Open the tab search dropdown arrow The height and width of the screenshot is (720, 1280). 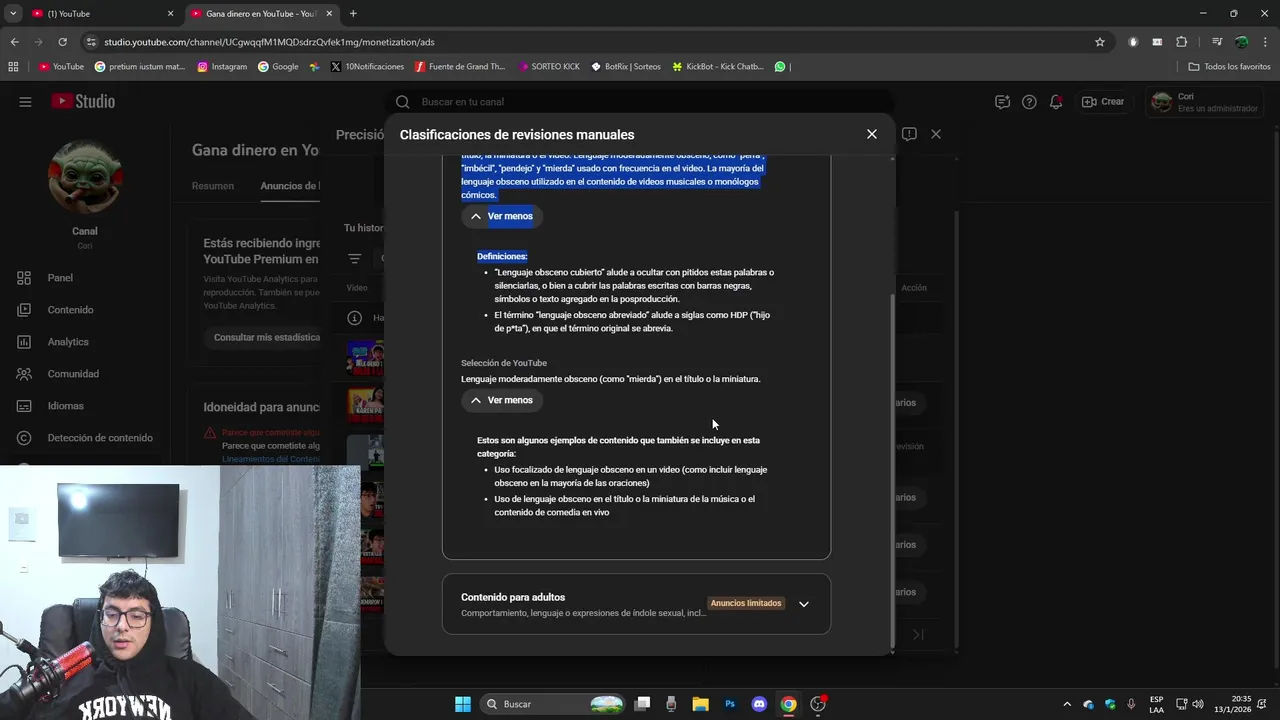click(x=13, y=14)
